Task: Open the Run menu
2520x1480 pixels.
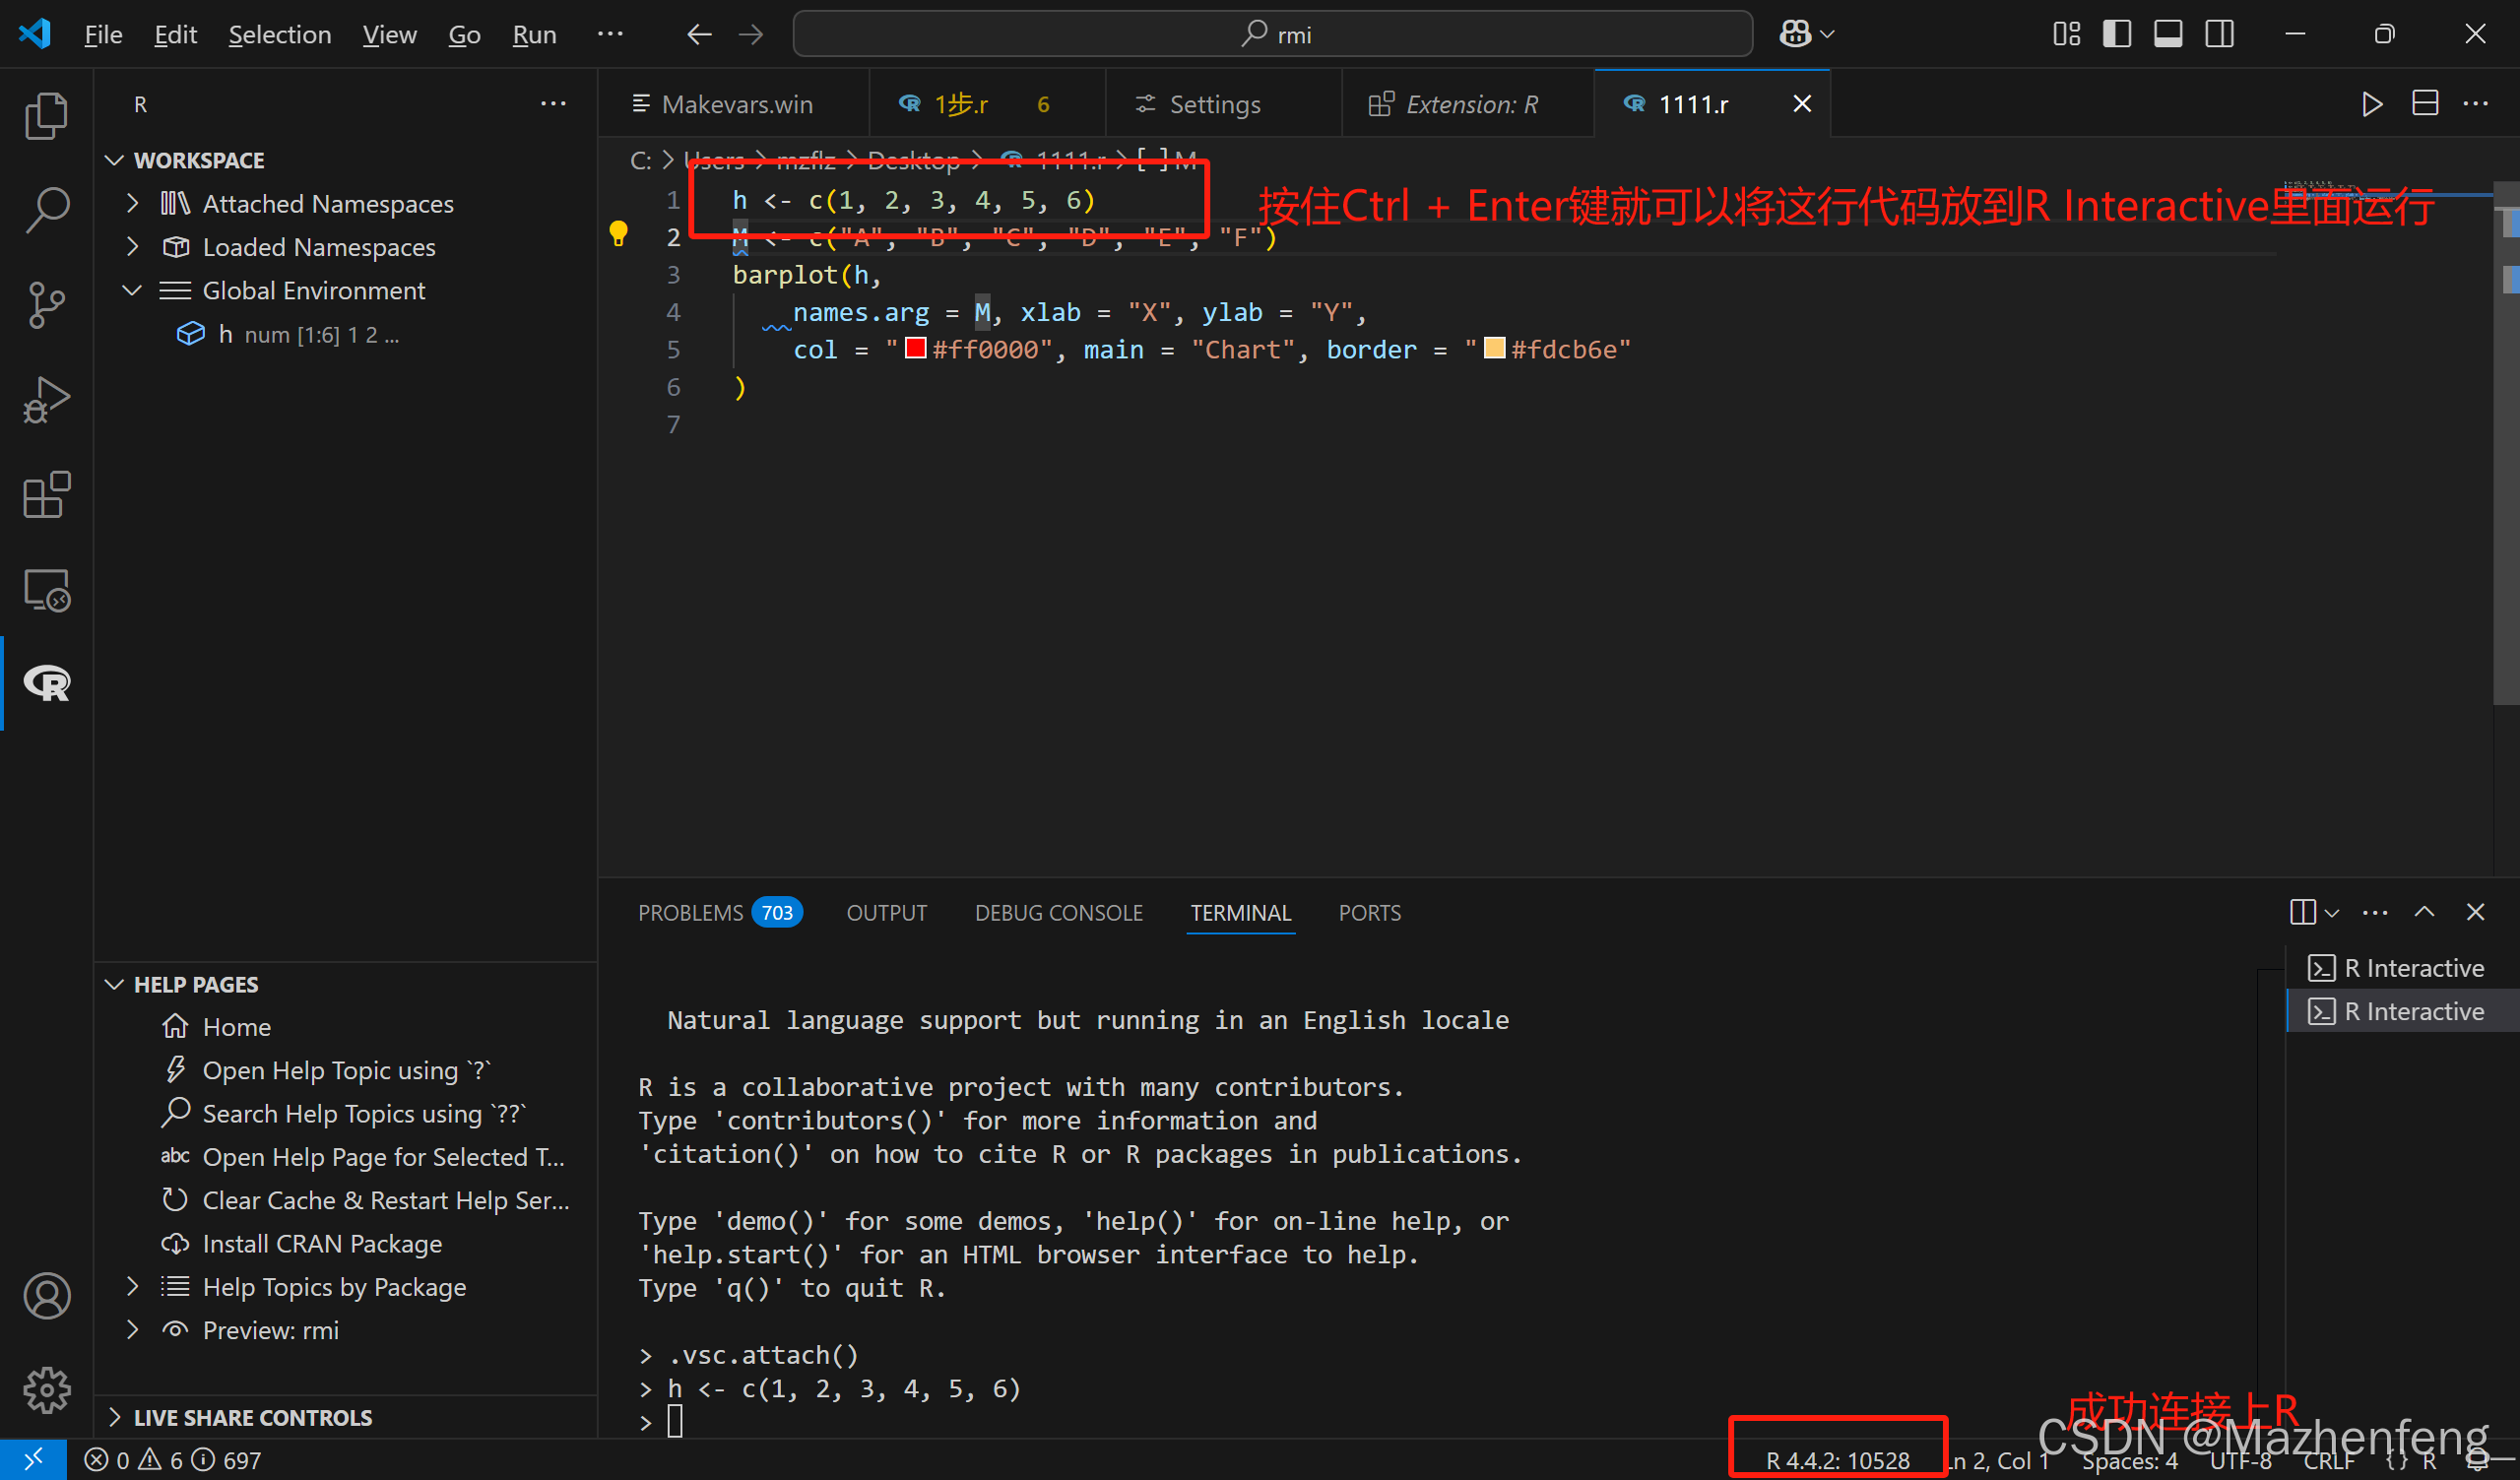Action: pos(534,33)
